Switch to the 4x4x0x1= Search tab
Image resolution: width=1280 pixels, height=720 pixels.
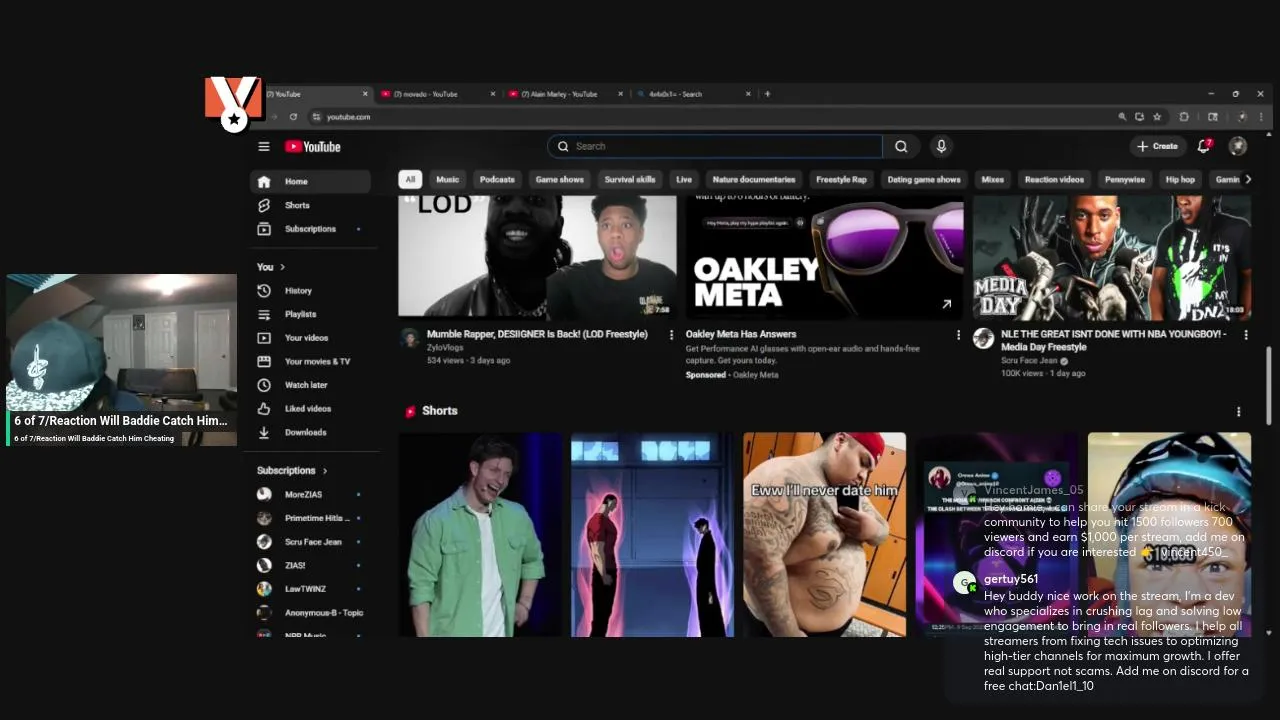click(x=692, y=94)
